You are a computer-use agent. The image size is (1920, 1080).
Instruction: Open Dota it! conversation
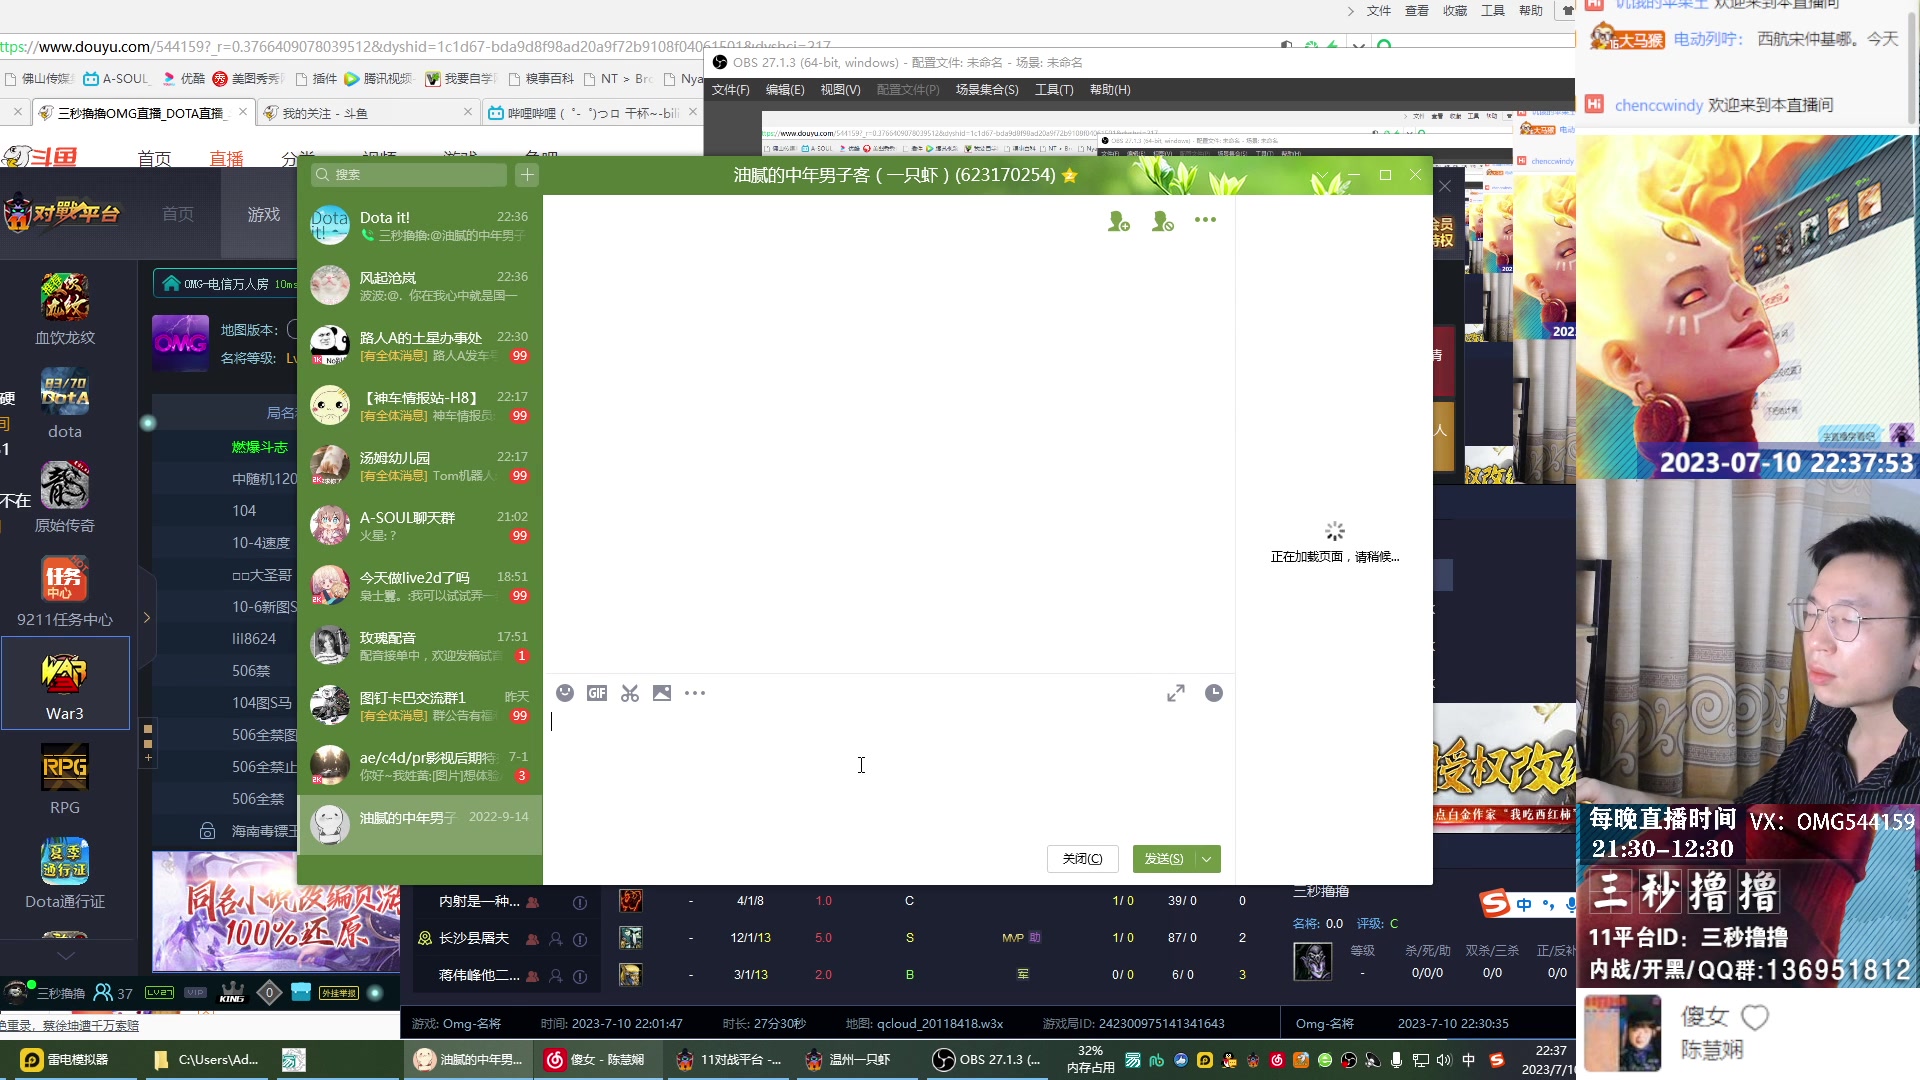pos(420,225)
